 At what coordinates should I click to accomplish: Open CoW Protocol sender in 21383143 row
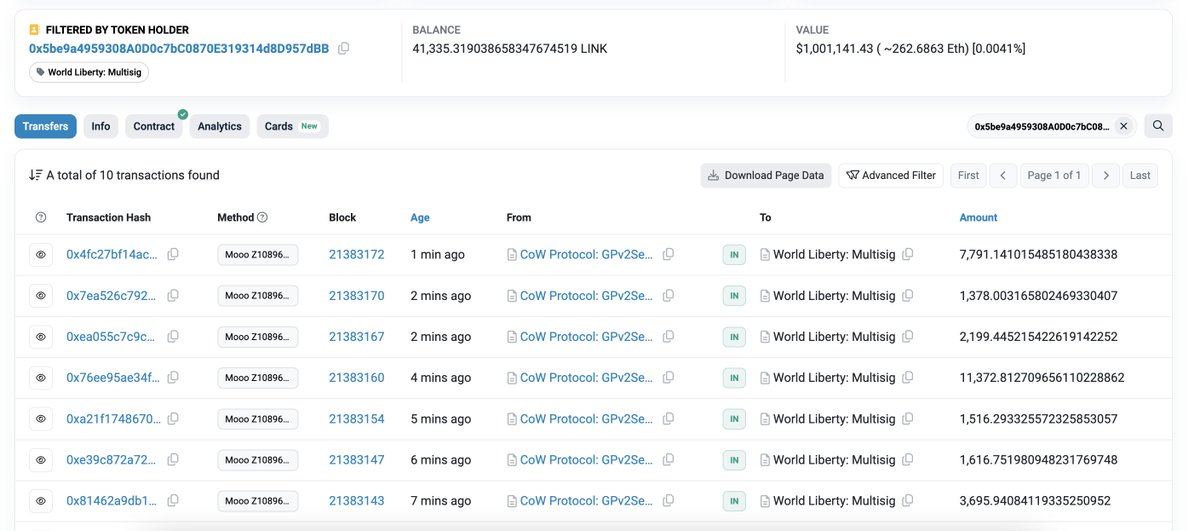coord(586,500)
